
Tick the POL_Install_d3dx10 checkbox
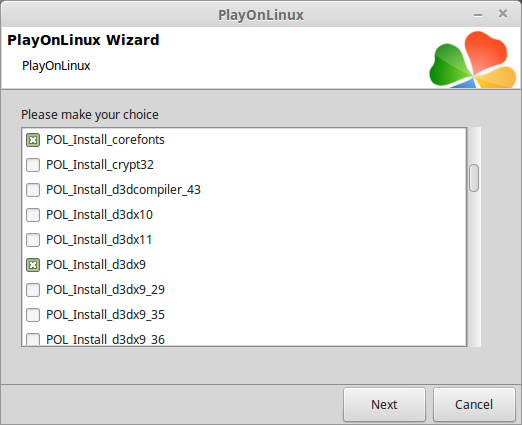coord(33,215)
